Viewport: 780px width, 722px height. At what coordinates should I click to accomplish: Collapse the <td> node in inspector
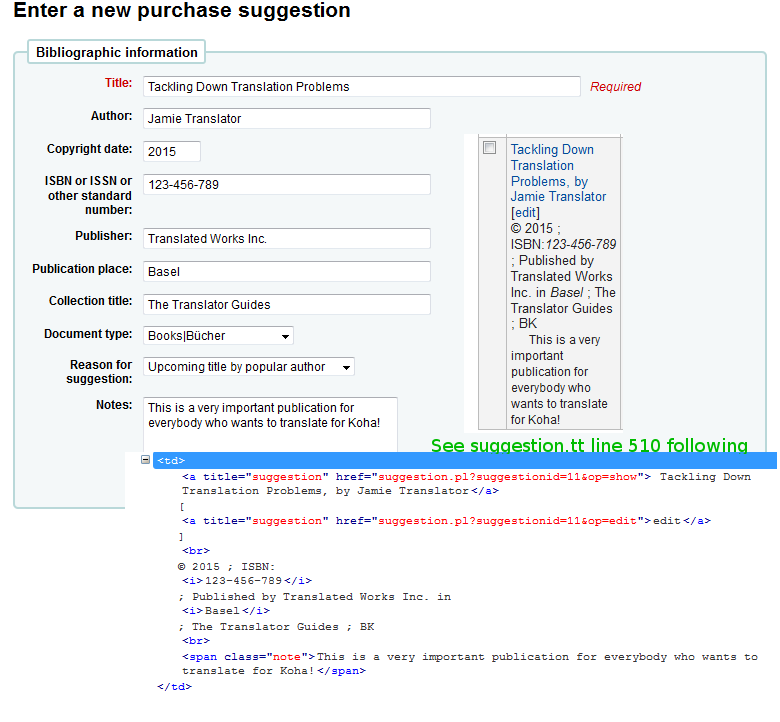coord(146,460)
